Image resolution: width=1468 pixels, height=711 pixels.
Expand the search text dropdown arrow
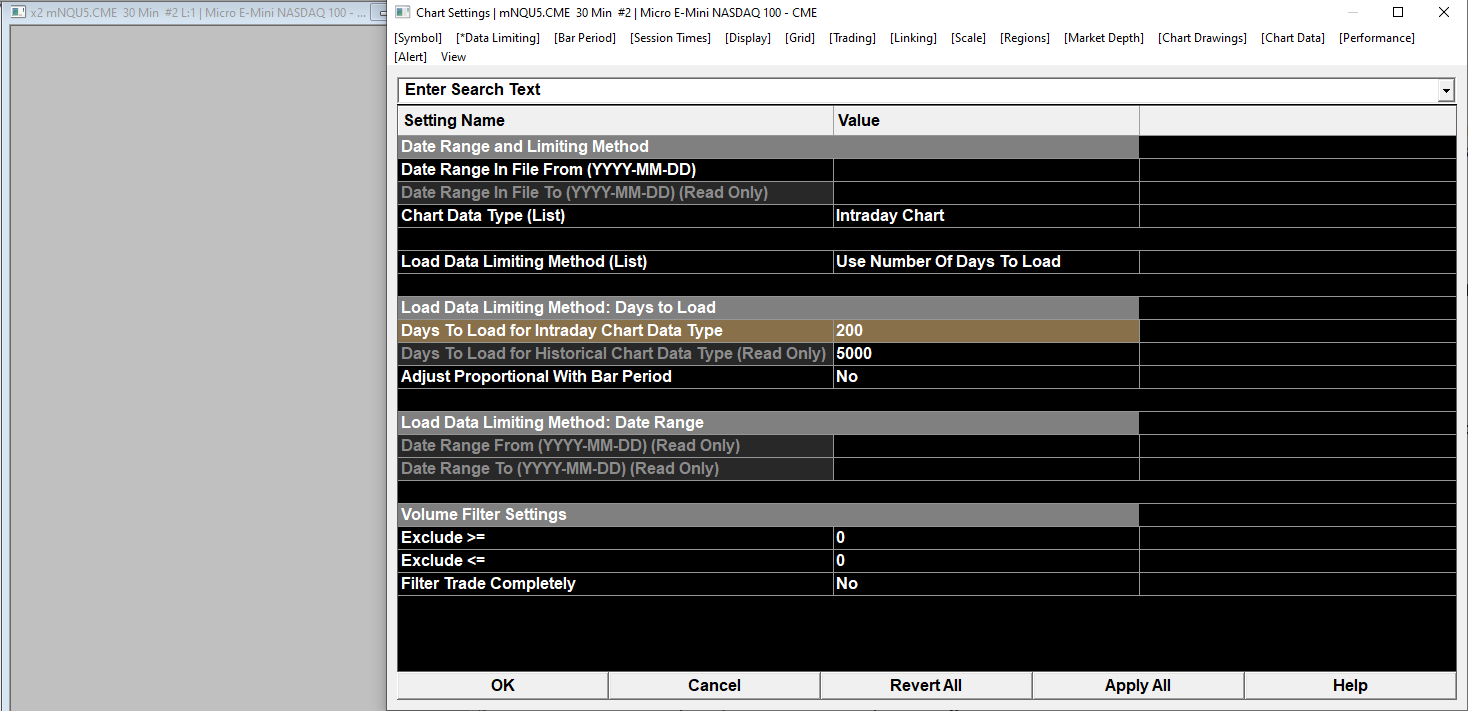pyautogui.click(x=1446, y=91)
